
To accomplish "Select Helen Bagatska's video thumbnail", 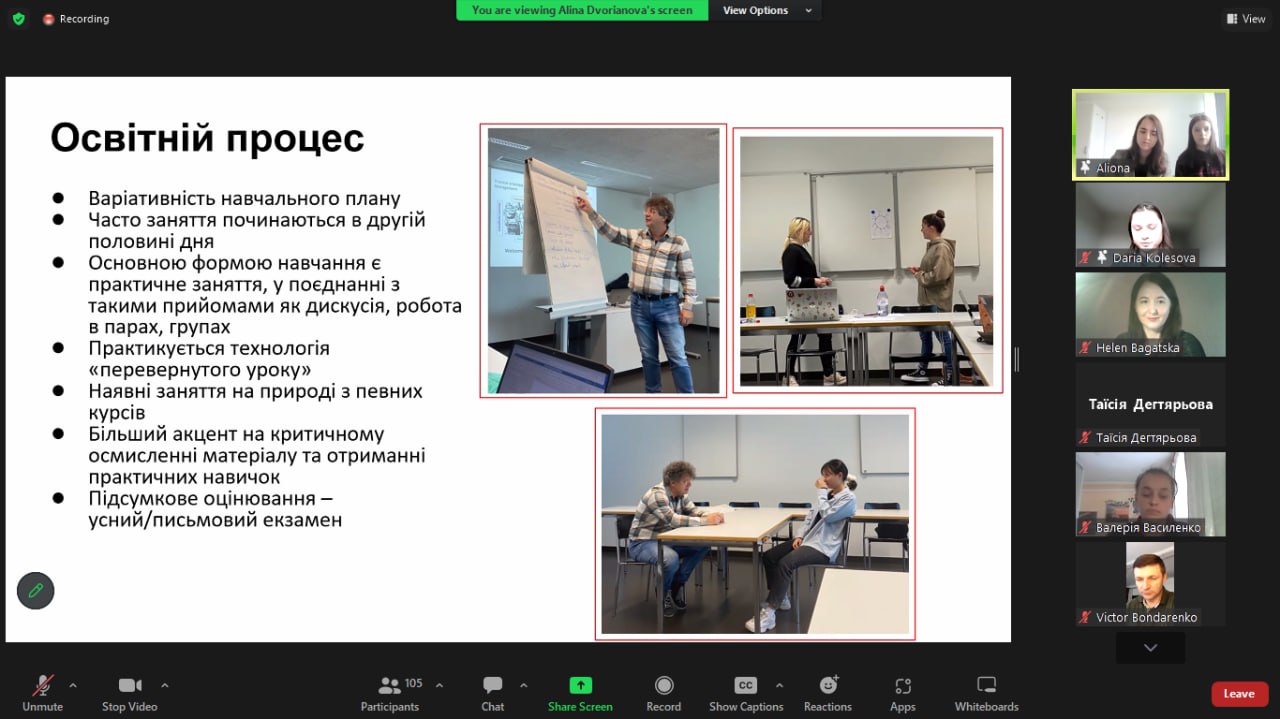I will [1150, 314].
